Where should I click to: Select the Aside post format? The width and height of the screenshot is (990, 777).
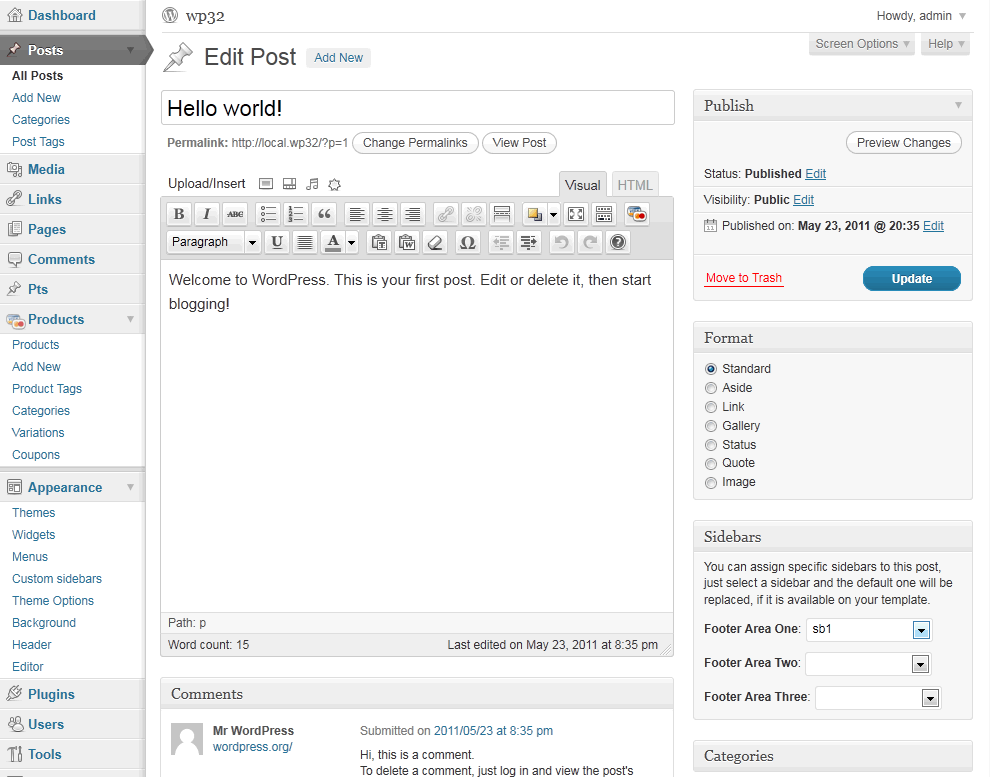point(711,388)
